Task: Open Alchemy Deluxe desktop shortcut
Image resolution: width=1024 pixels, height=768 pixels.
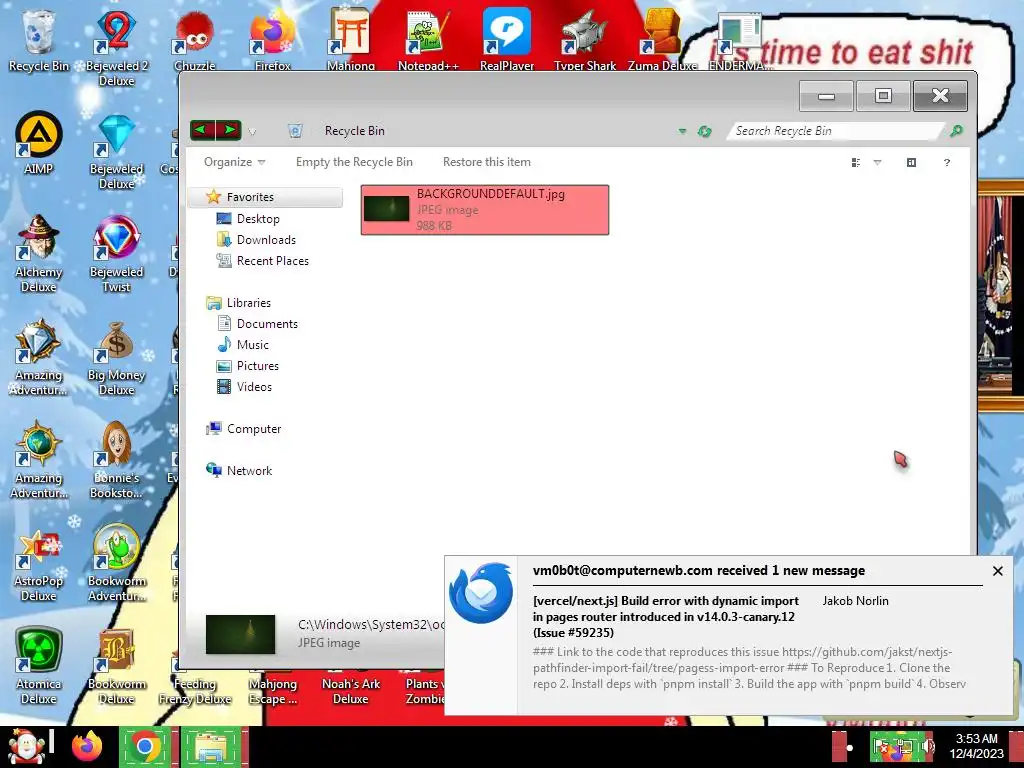Action: pyautogui.click(x=38, y=253)
